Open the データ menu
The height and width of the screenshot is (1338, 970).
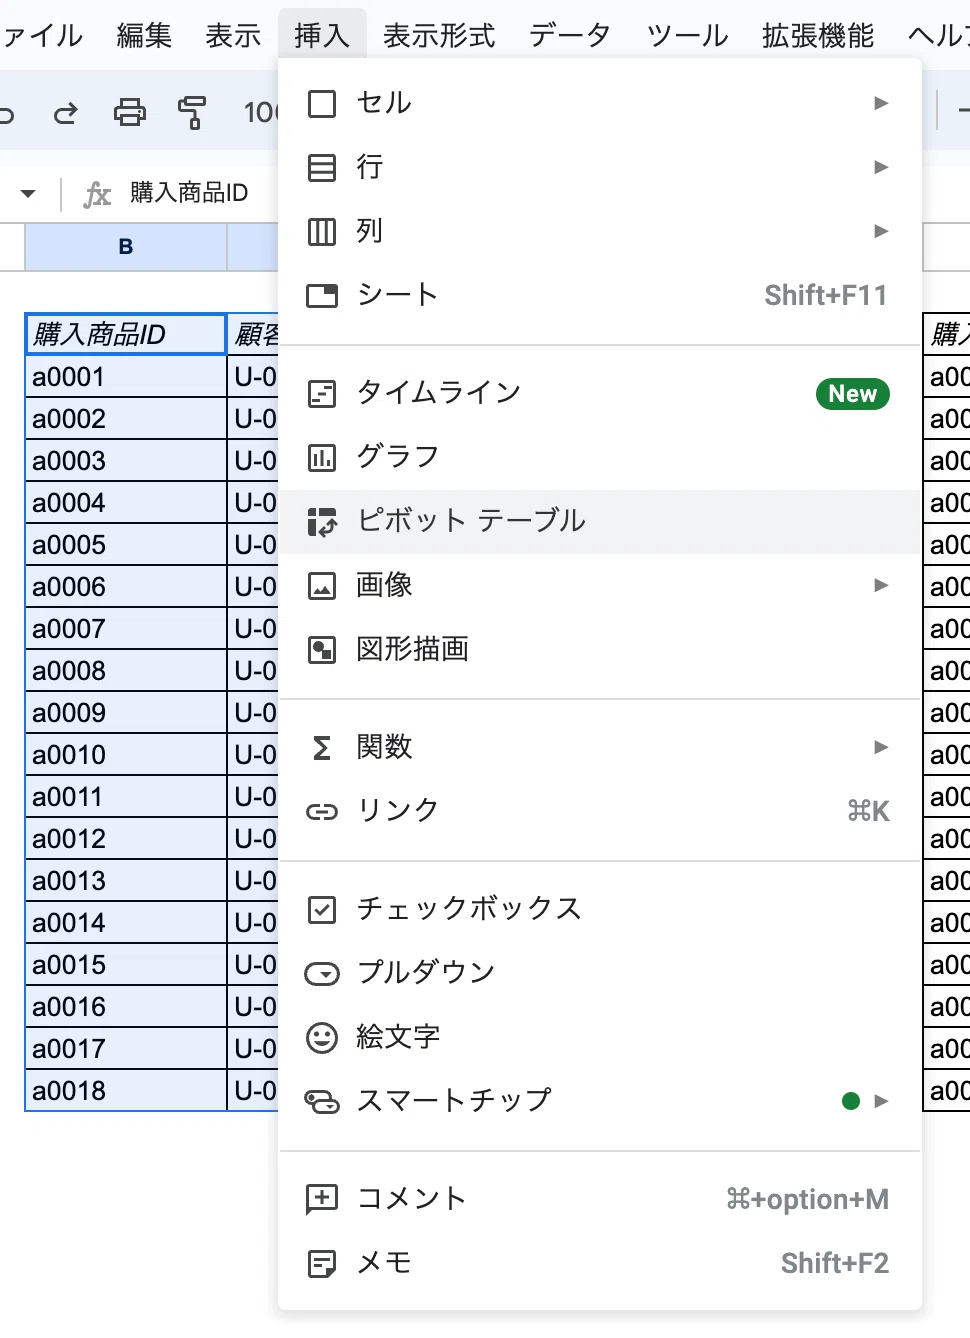[x=570, y=35]
